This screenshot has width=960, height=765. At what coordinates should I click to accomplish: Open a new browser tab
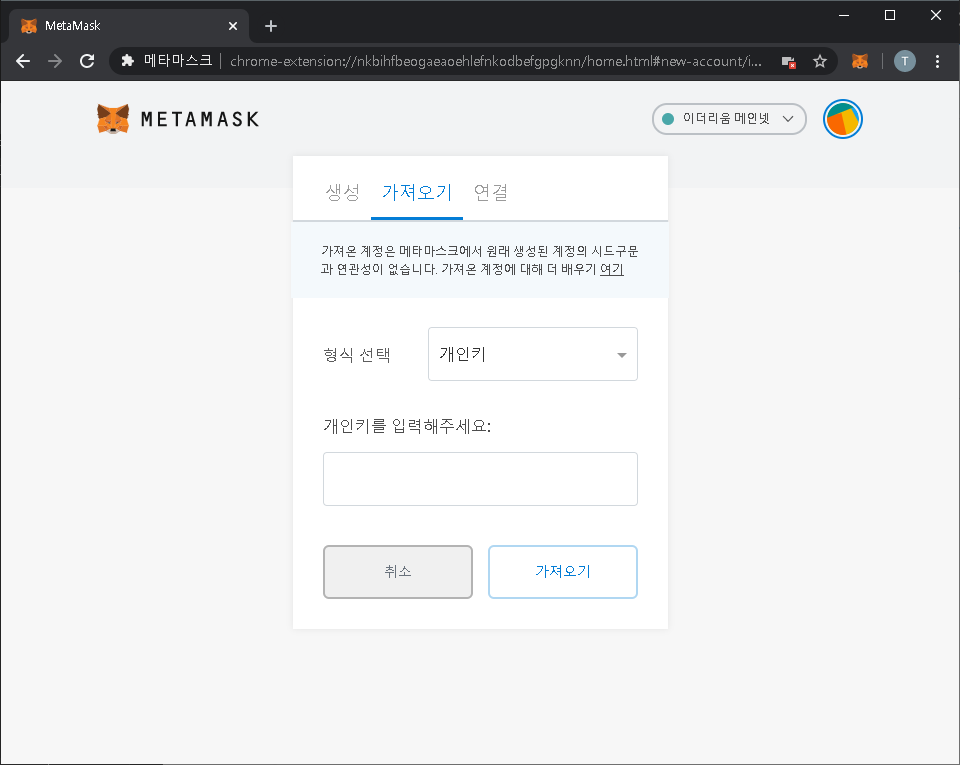point(271,26)
